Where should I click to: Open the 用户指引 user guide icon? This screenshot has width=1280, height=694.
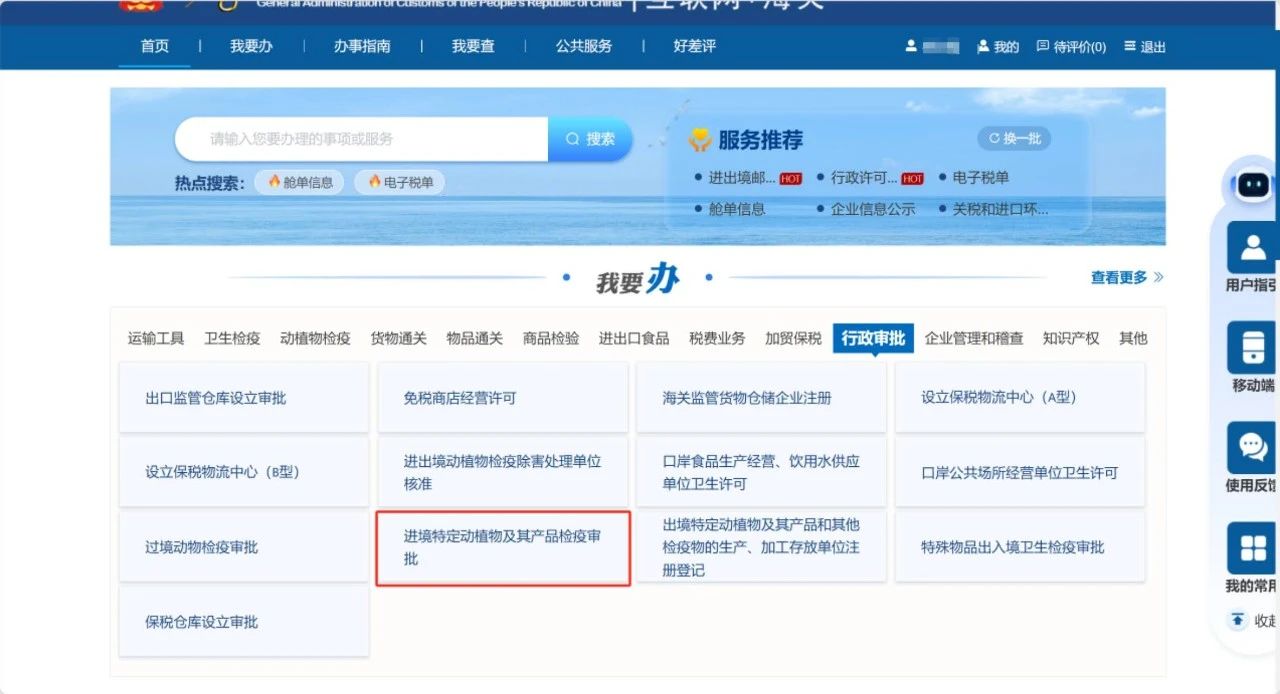pyautogui.click(x=1253, y=247)
